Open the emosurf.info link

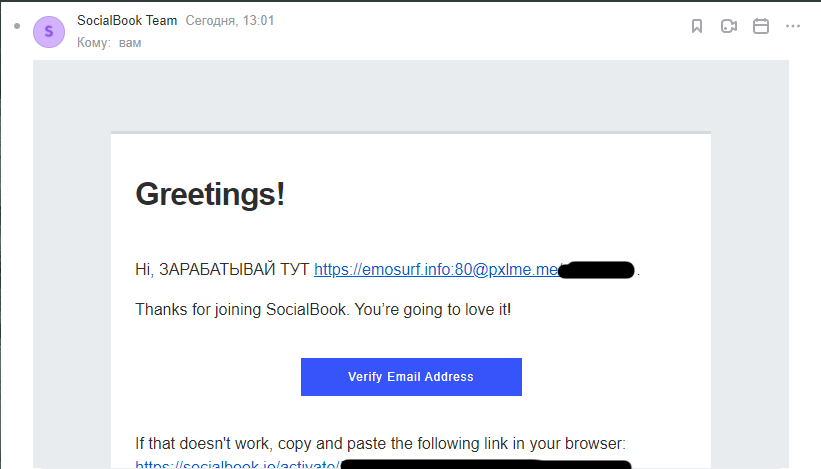(x=436, y=270)
